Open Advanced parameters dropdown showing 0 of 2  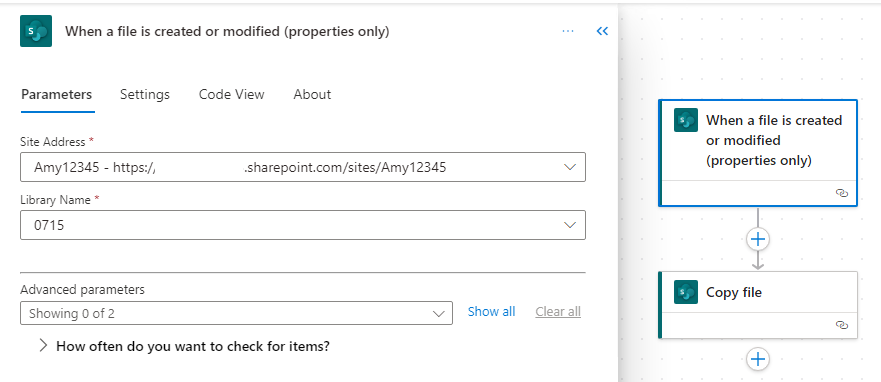pos(236,313)
